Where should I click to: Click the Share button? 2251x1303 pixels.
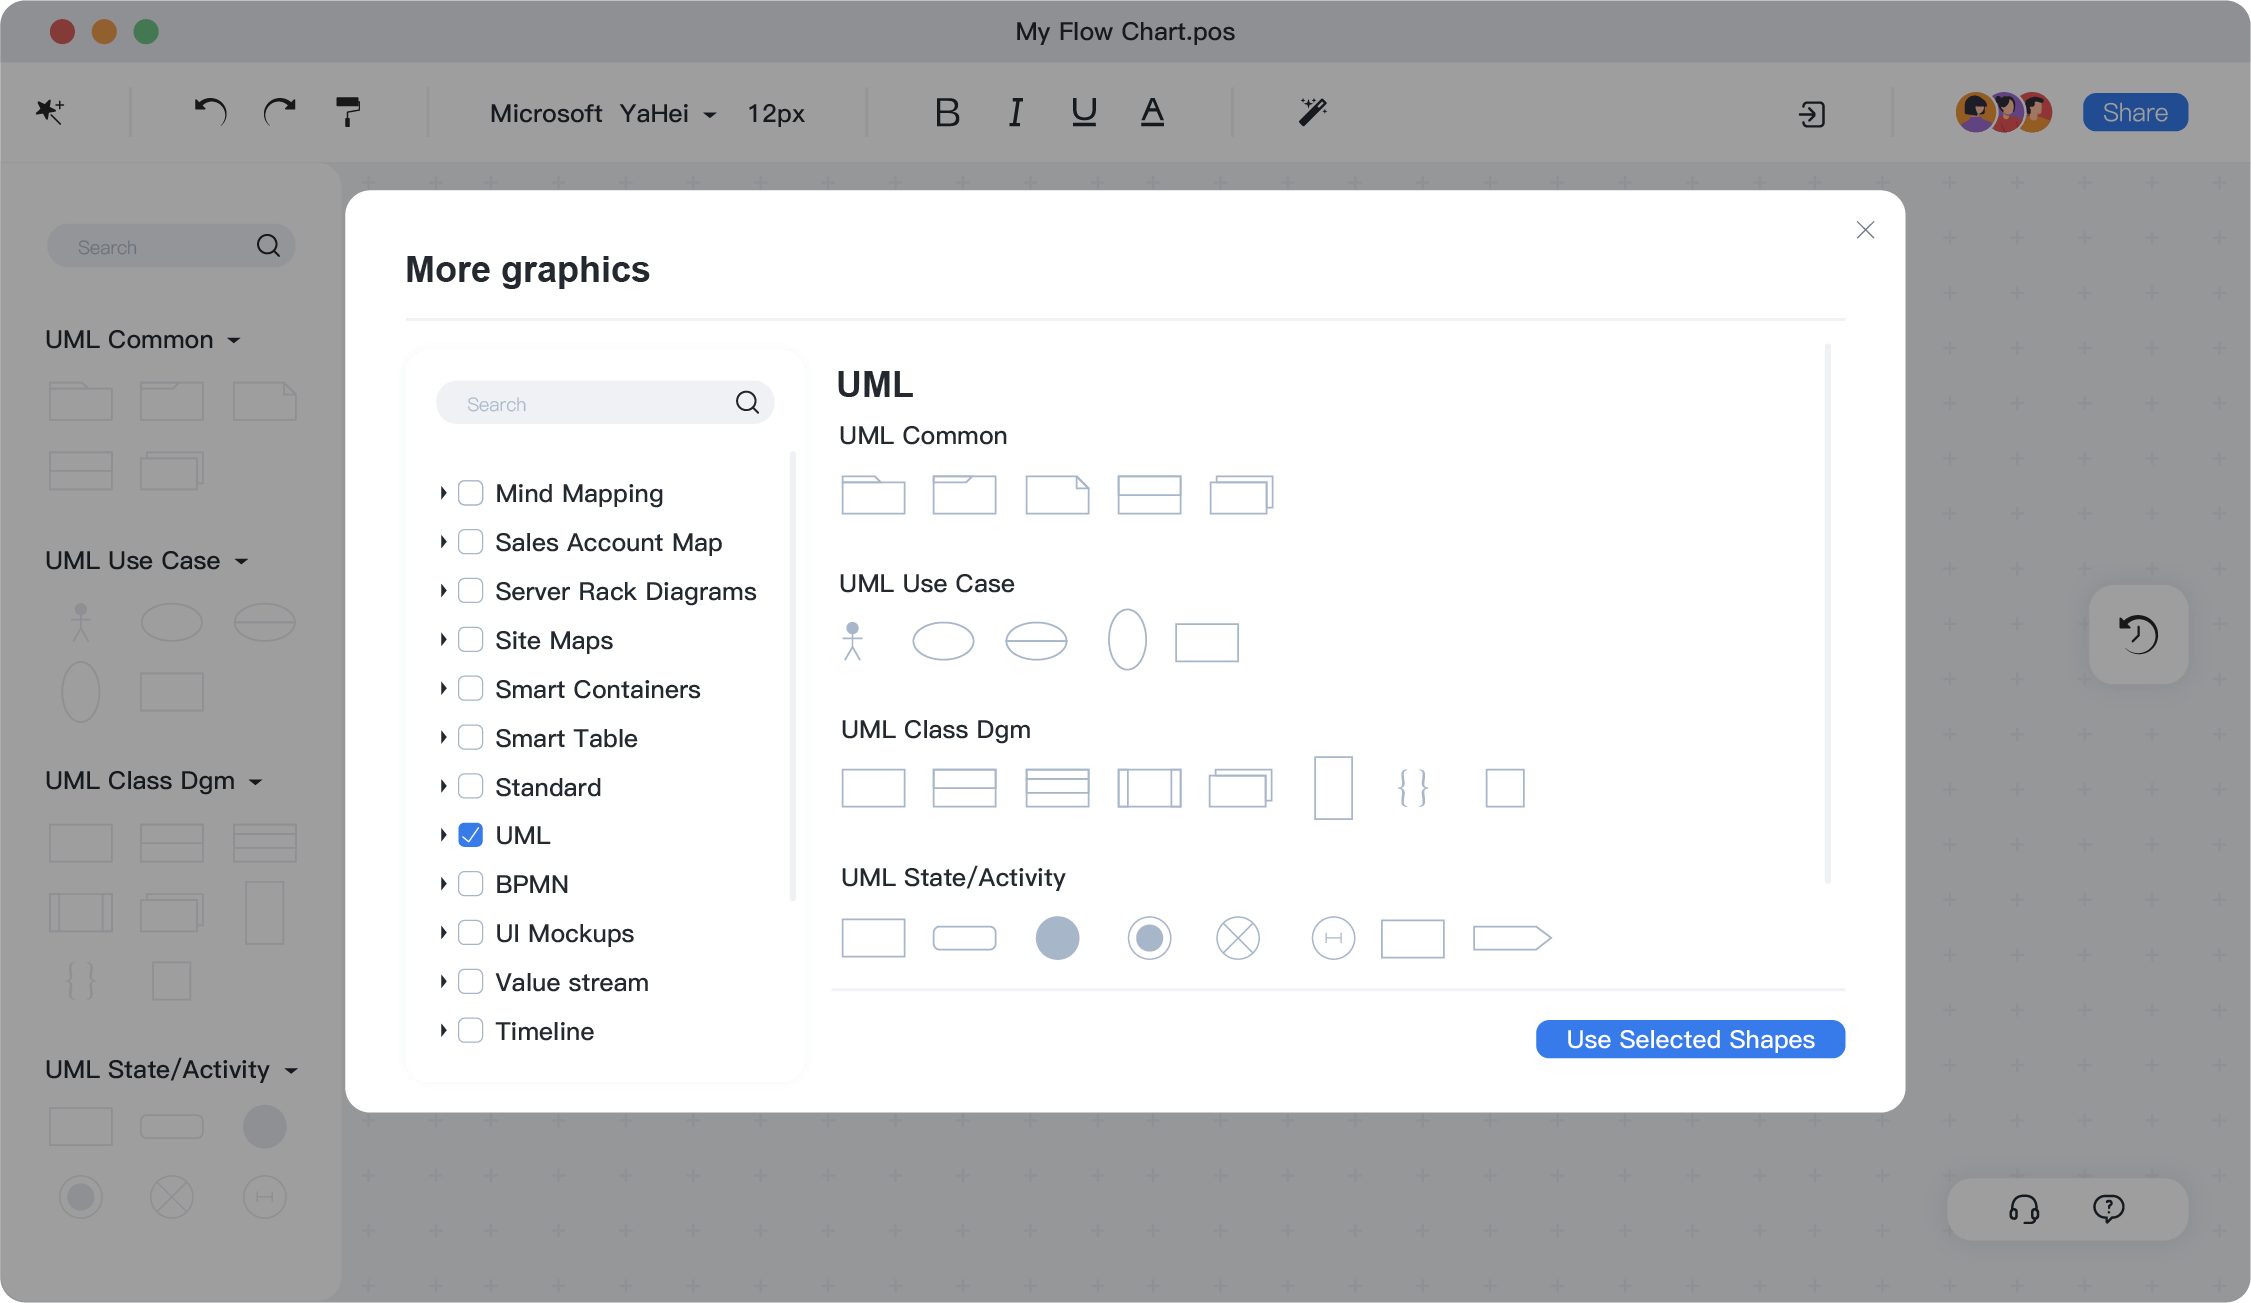point(2134,113)
